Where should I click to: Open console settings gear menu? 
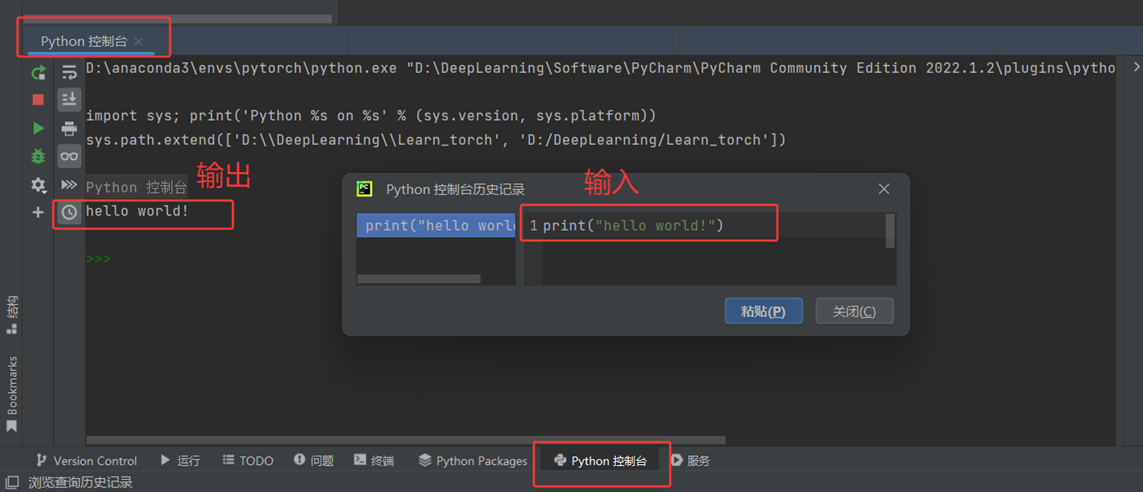click(x=38, y=185)
